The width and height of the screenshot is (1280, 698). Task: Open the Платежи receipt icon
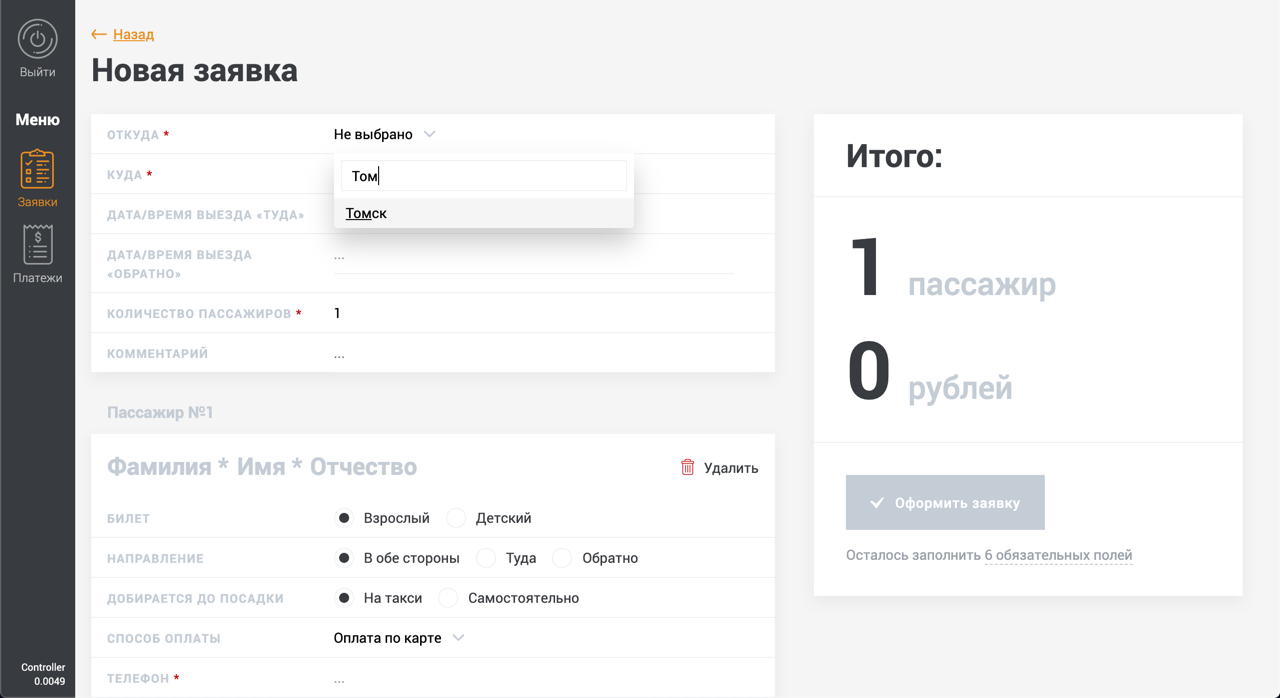(x=37, y=245)
